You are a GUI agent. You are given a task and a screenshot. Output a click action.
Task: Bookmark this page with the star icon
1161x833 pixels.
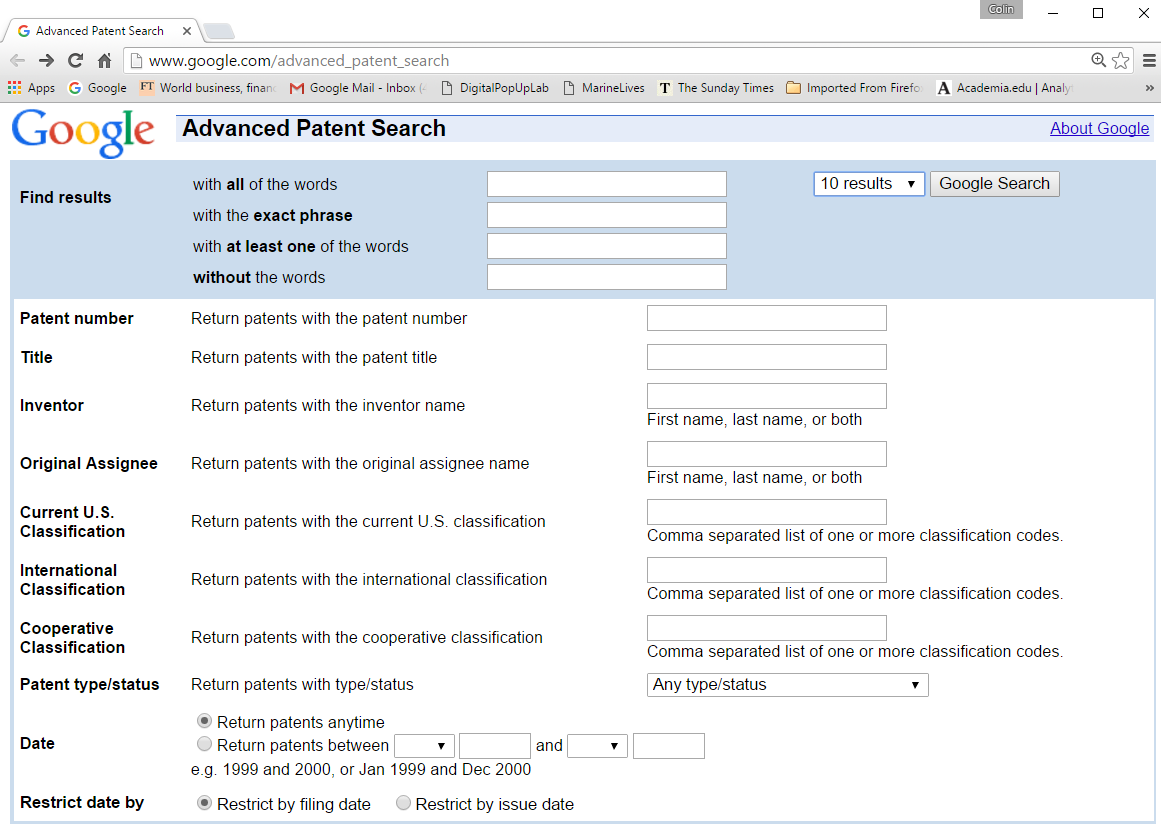tap(1121, 60)
